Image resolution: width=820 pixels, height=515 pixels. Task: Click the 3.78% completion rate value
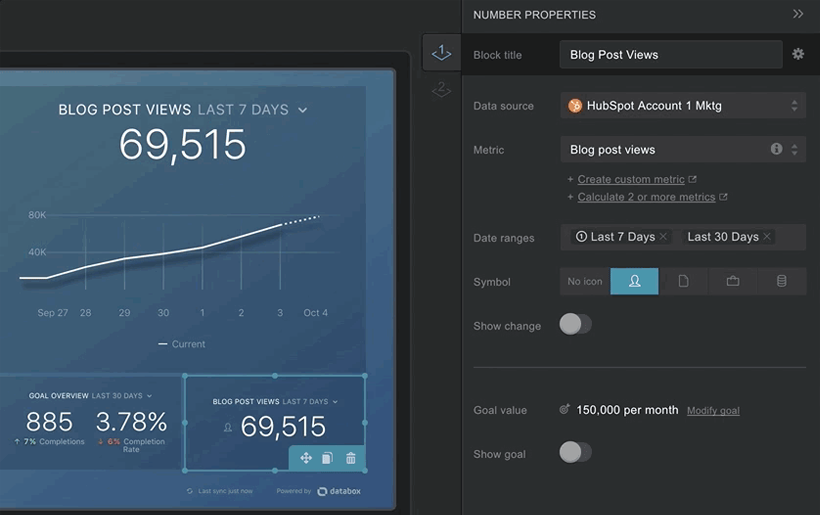click(131, 422)
